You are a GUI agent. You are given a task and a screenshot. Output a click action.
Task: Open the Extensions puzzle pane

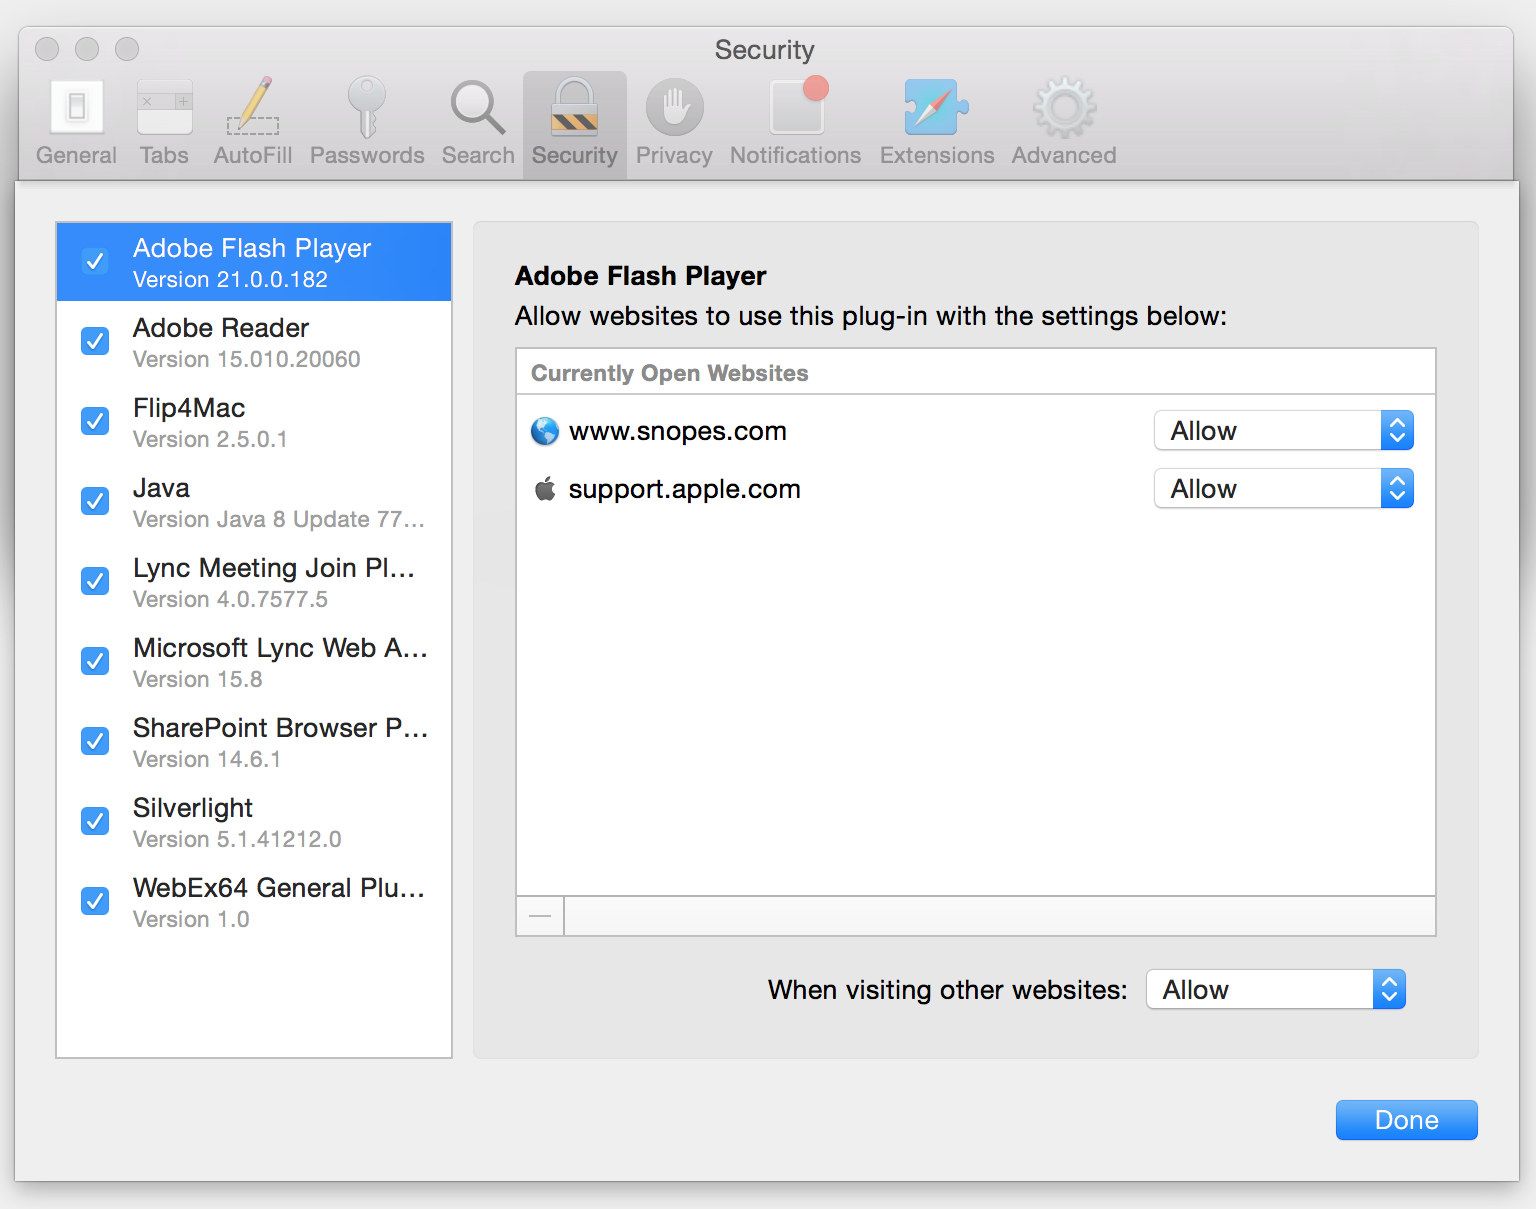click(937, 123)
